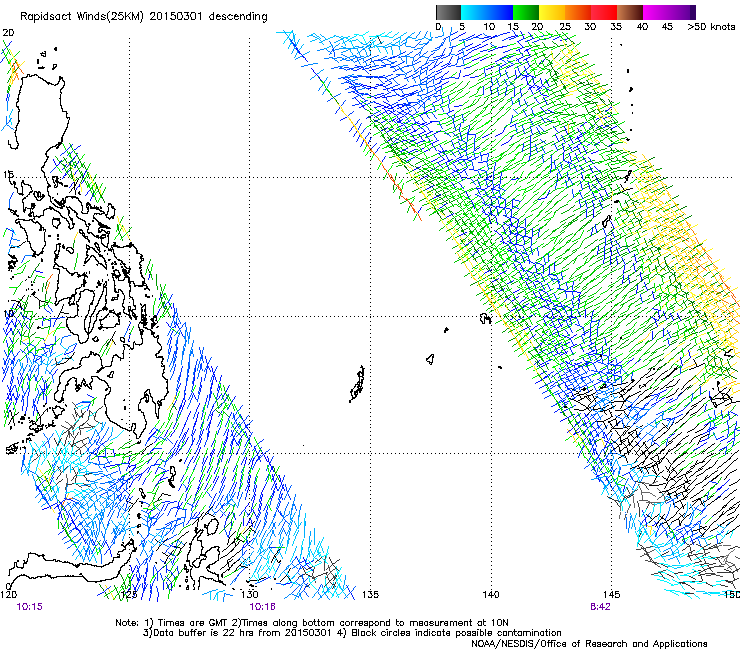
Task: Click the '35' legend scale label
Action: (616, 27)
